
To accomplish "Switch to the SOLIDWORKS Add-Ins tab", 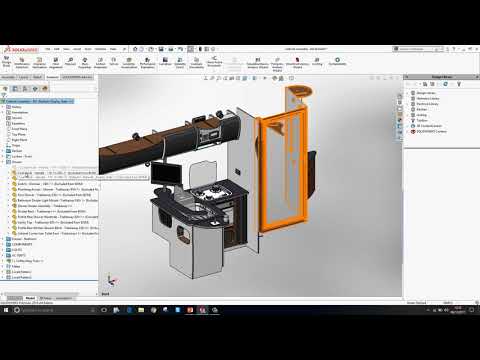I will pos(77,77).
